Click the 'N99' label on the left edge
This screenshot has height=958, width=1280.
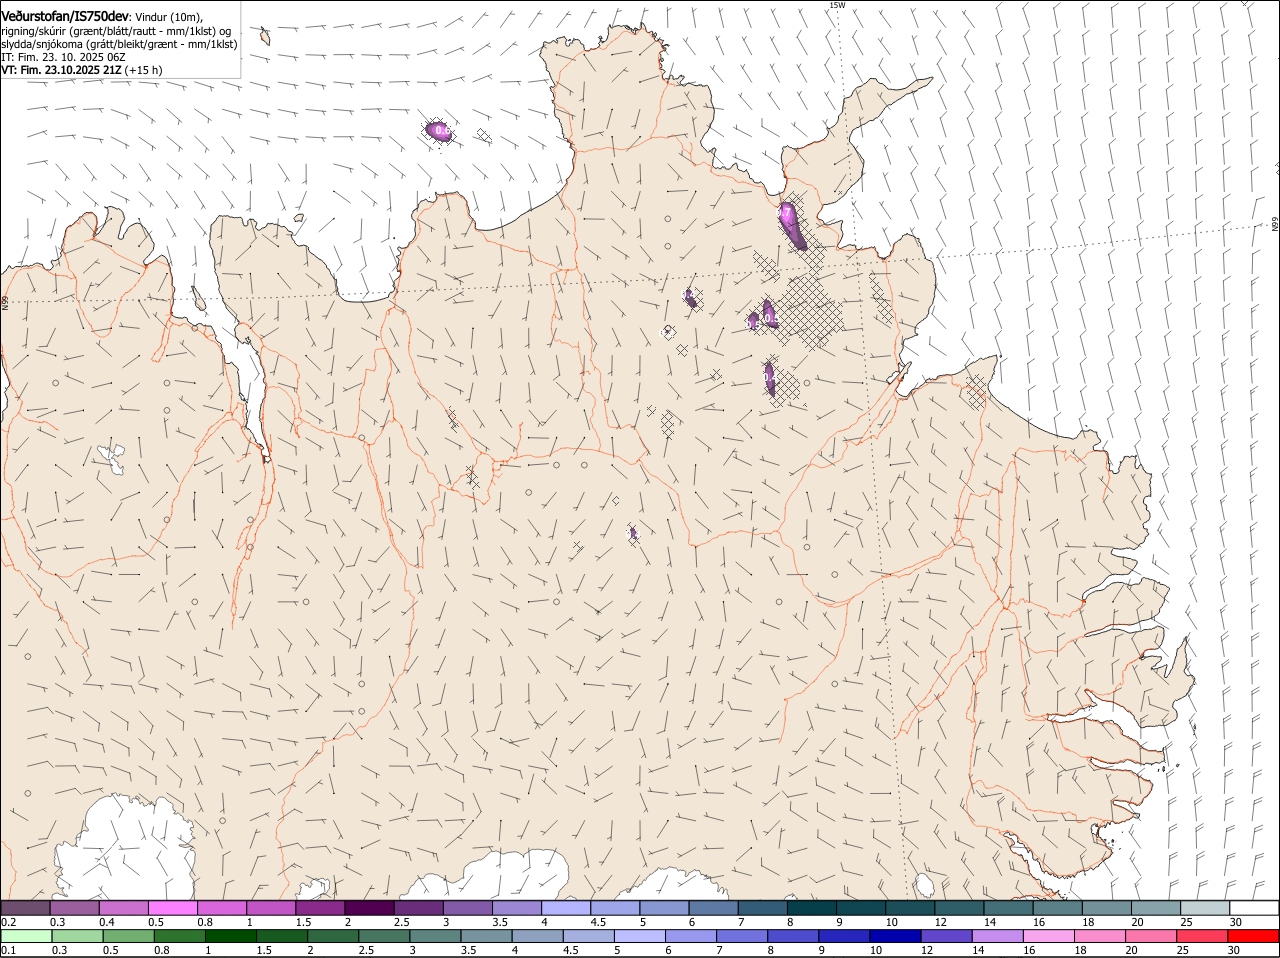coord(5,301)
